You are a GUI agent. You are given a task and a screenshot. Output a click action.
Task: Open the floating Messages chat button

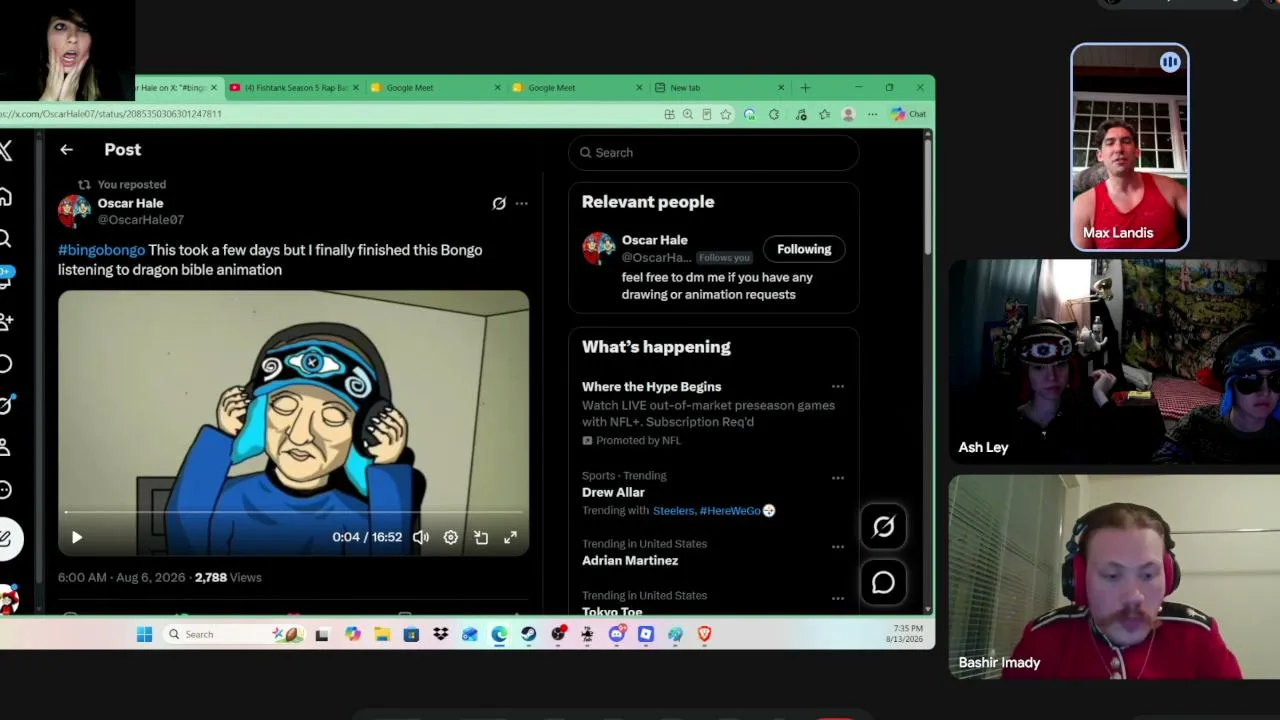coord(883,583)
